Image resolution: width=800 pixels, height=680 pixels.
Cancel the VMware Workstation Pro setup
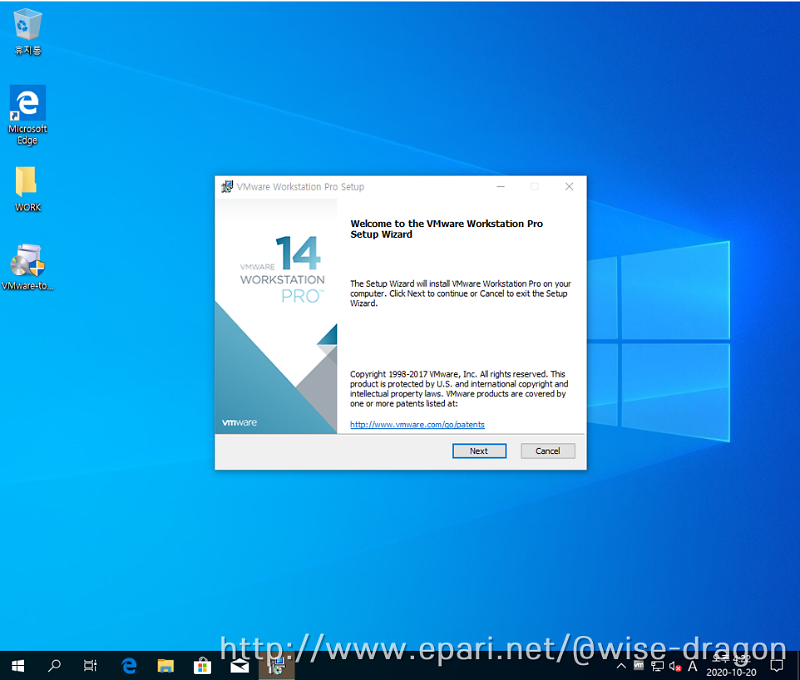(548, 451)
